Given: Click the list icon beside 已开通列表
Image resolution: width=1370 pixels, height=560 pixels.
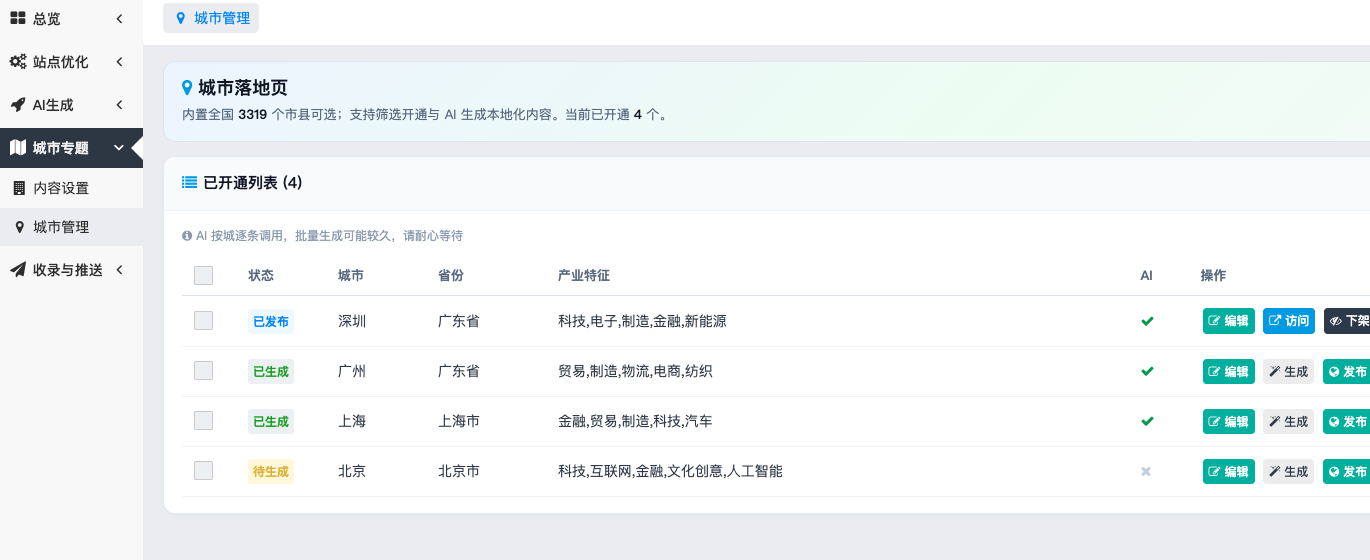Looking at the screenshot, I should [x=189, y=183].
